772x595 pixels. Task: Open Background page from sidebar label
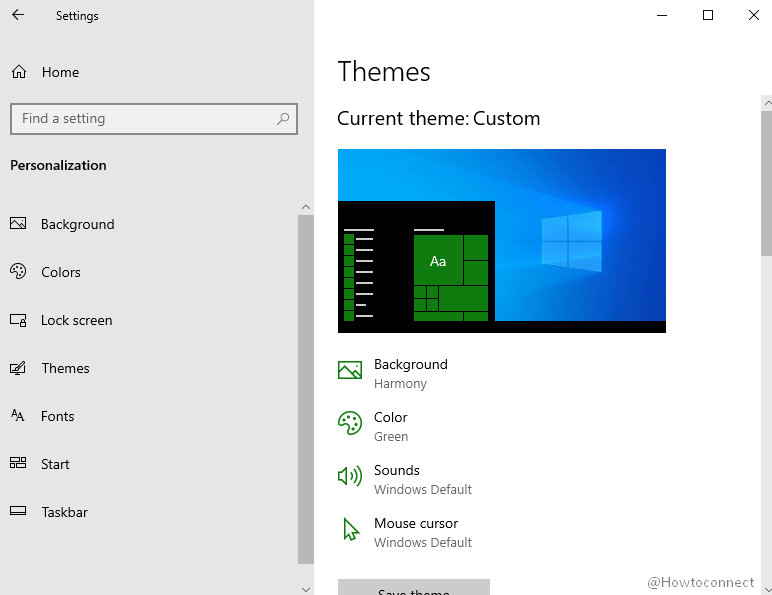coord(78,224)
